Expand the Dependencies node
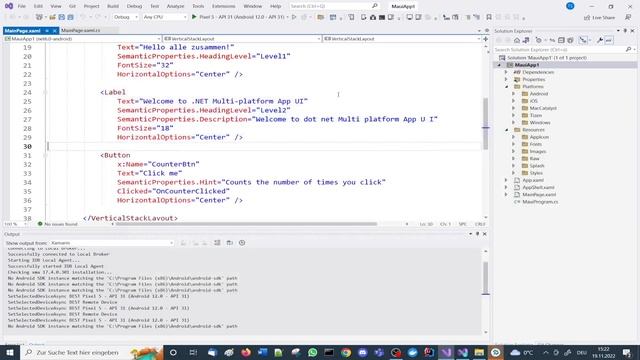Viewport: 640px width, 360px height. coord(506,72)
